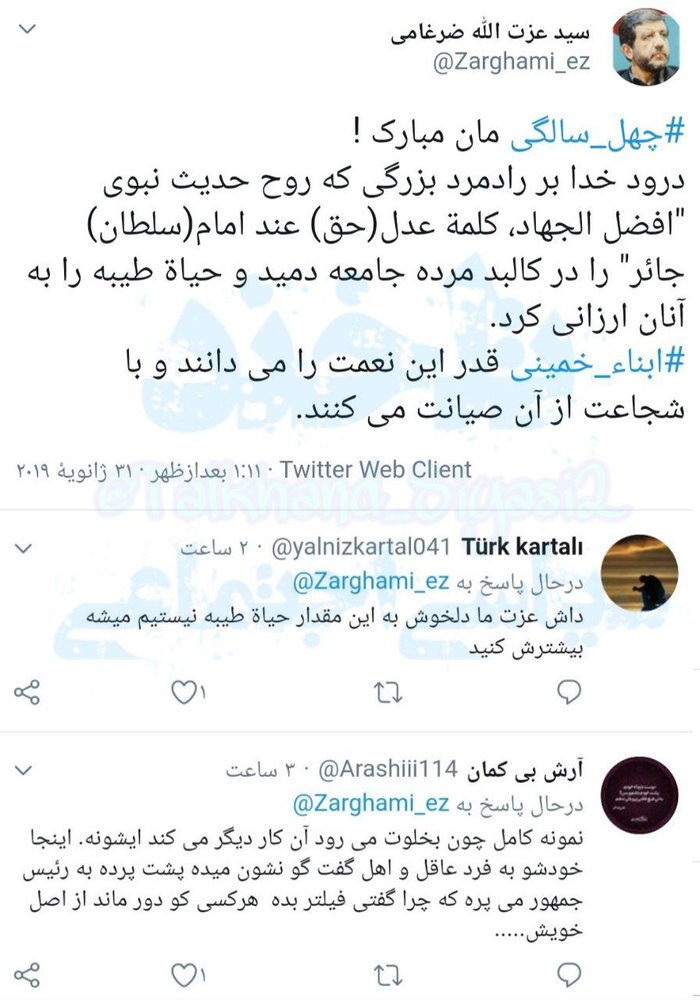700x1000 pixels.
Task: Open the @yalnizkartal041 username link
Action: [361, 547]
